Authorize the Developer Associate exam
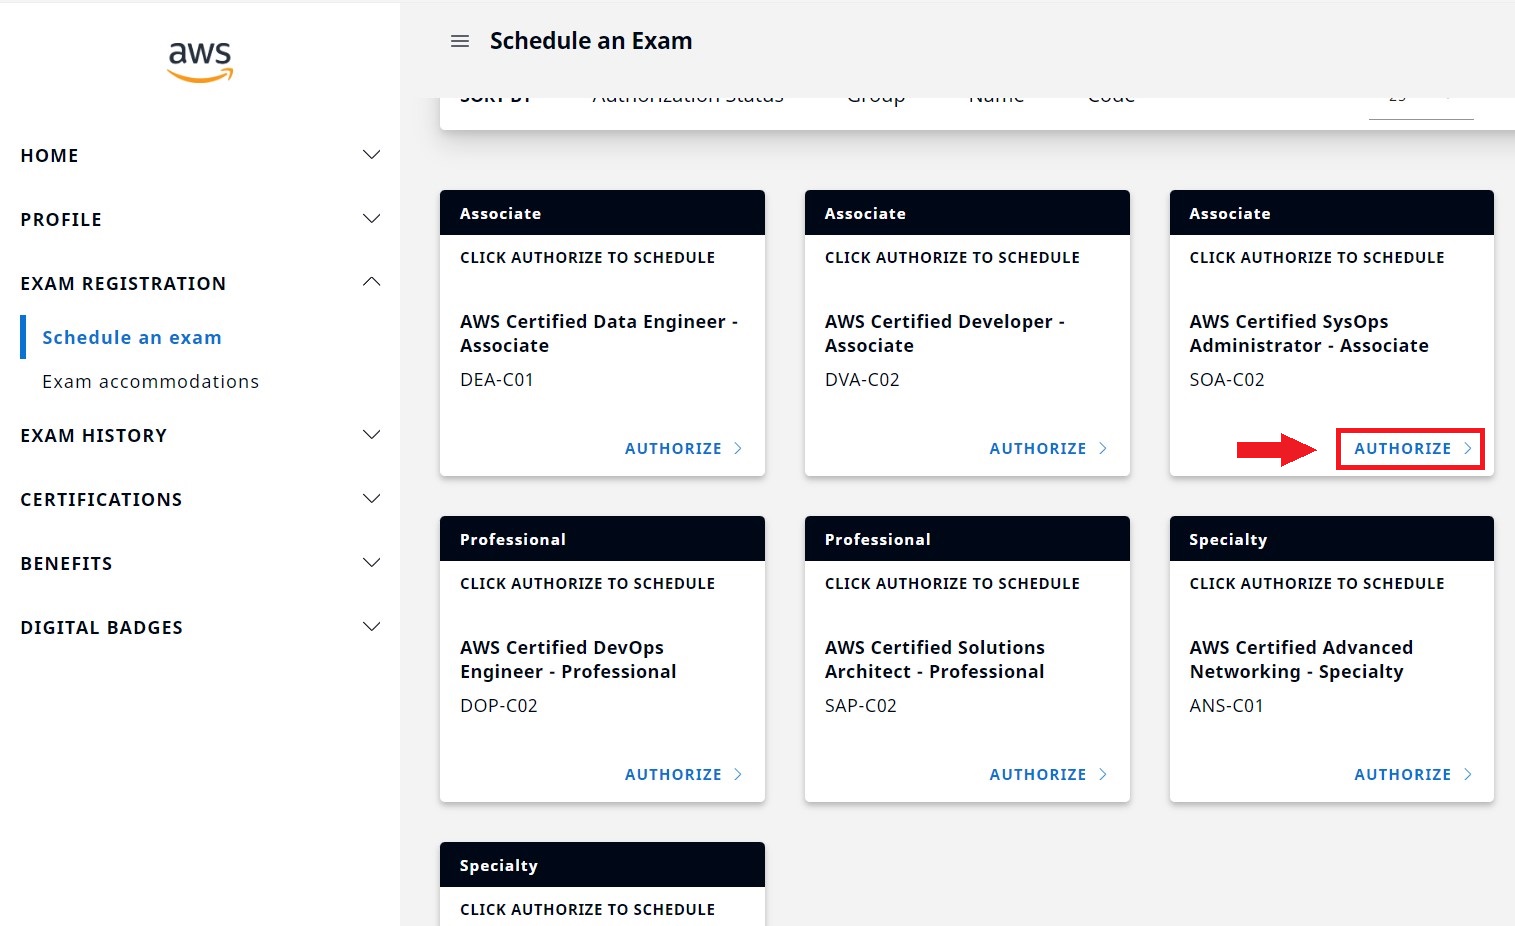1515x926 pixels. pyautogui.click(x=1048, y=449)
